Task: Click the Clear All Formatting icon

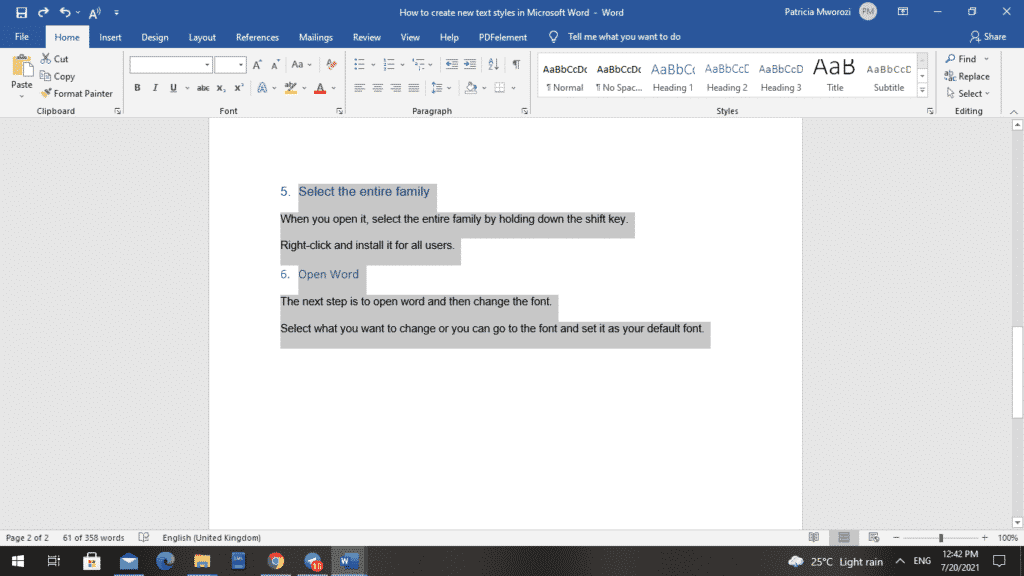Action: click(x=332, y=65)
